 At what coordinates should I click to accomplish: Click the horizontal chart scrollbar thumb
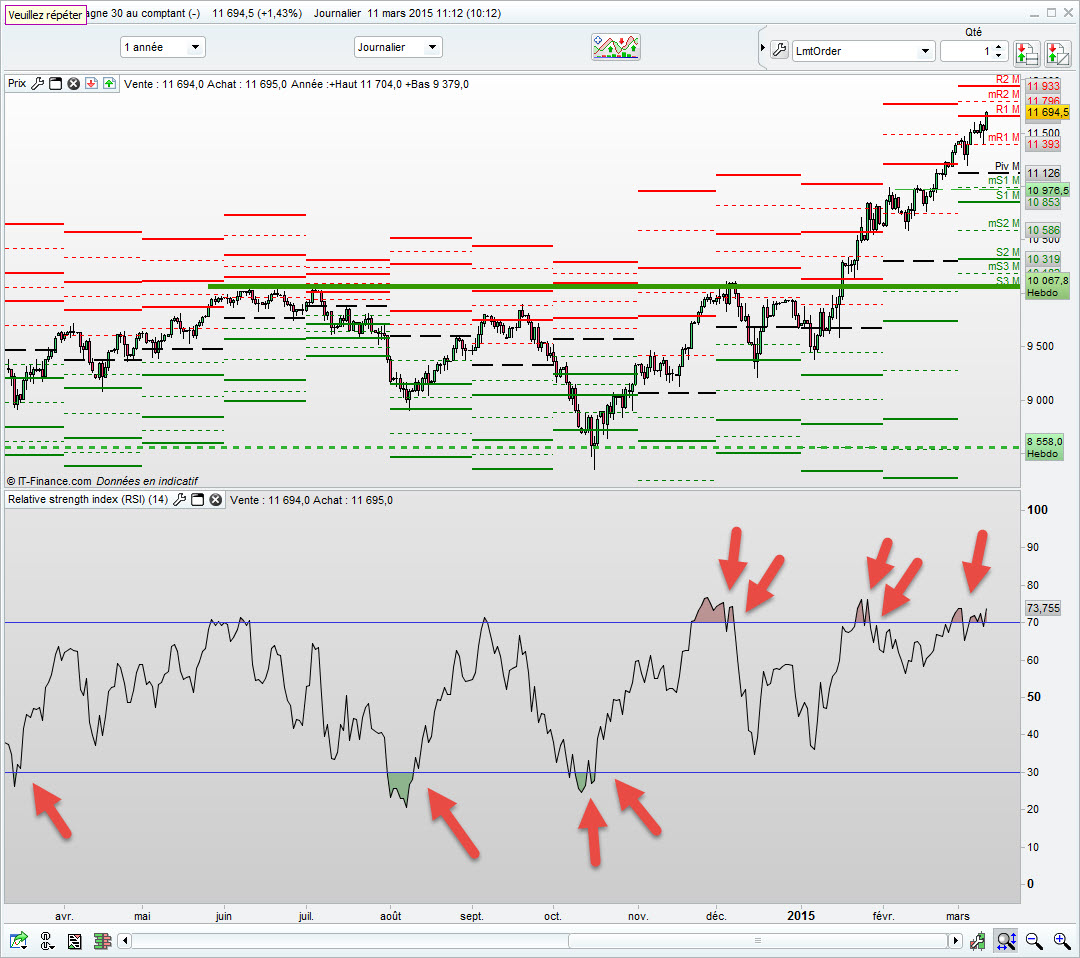(758, 940)
